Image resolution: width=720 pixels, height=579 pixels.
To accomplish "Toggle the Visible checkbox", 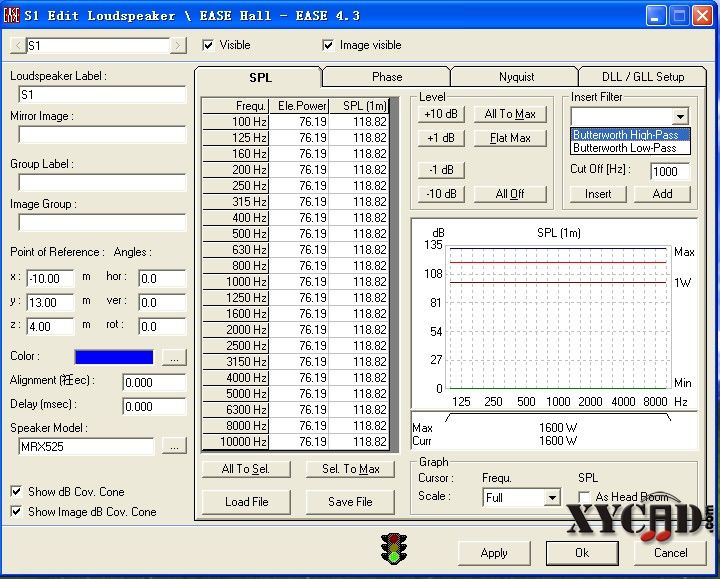I will (x=208, y=45).
